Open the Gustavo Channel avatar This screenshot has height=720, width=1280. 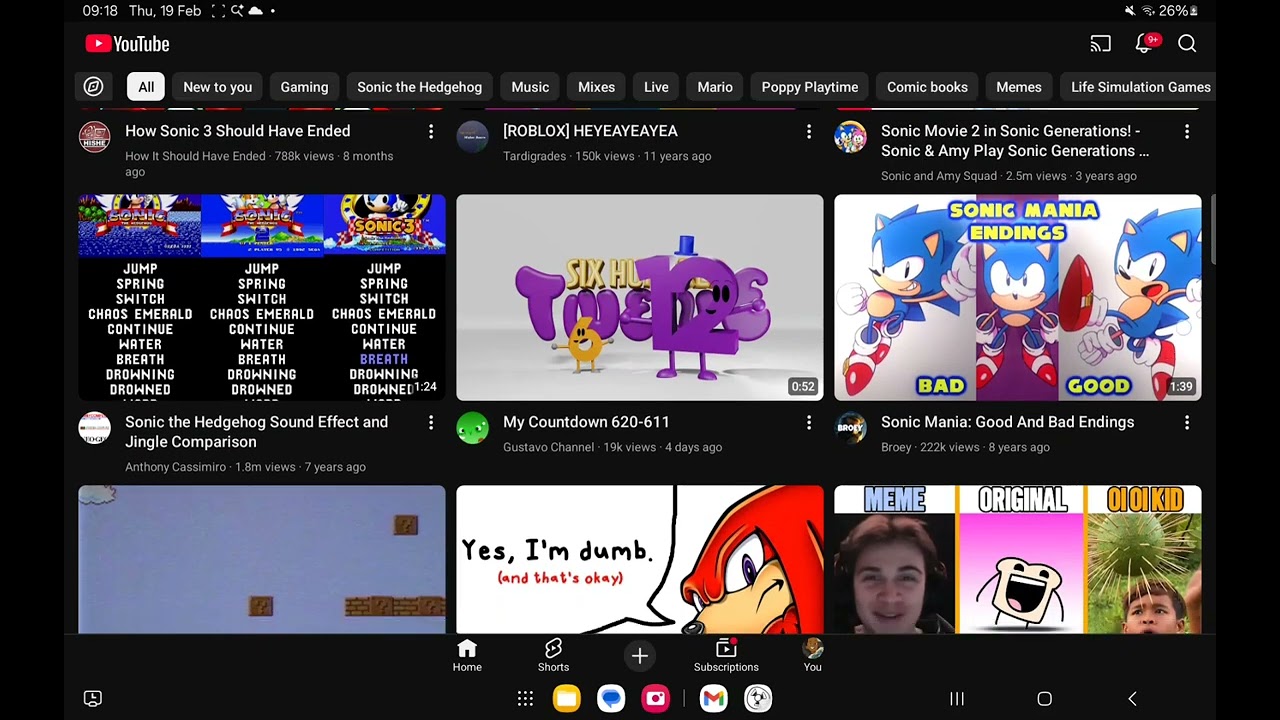pyautogui.click(x=472, y=428)
